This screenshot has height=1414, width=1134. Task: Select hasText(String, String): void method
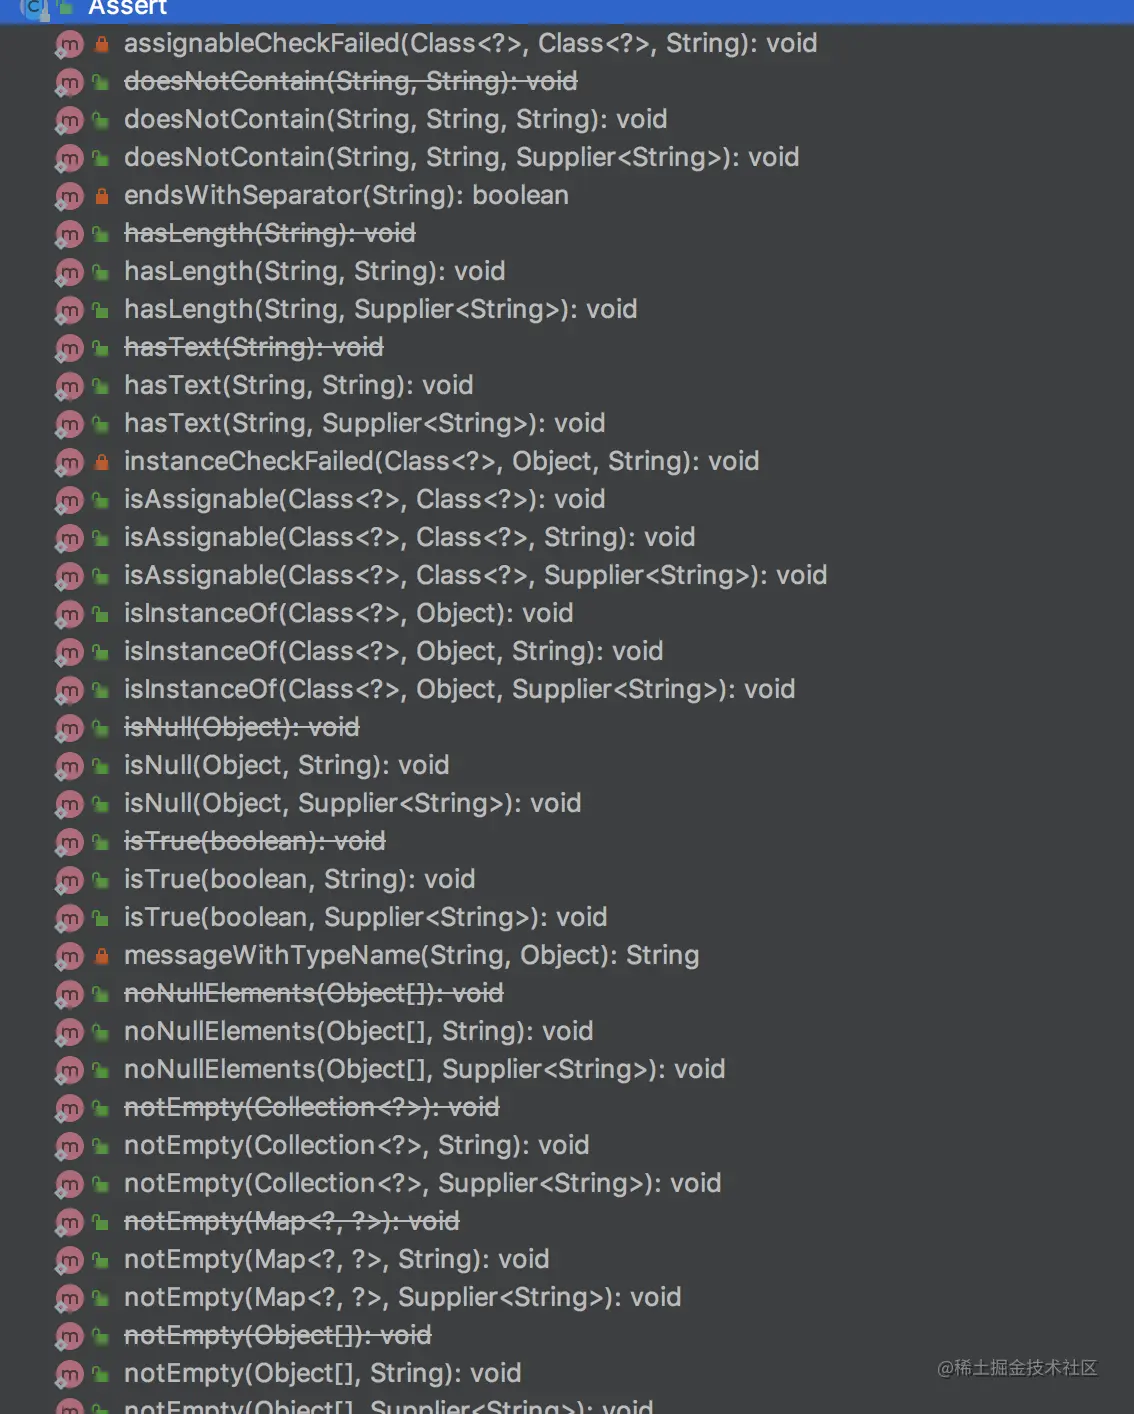(298, 385)
